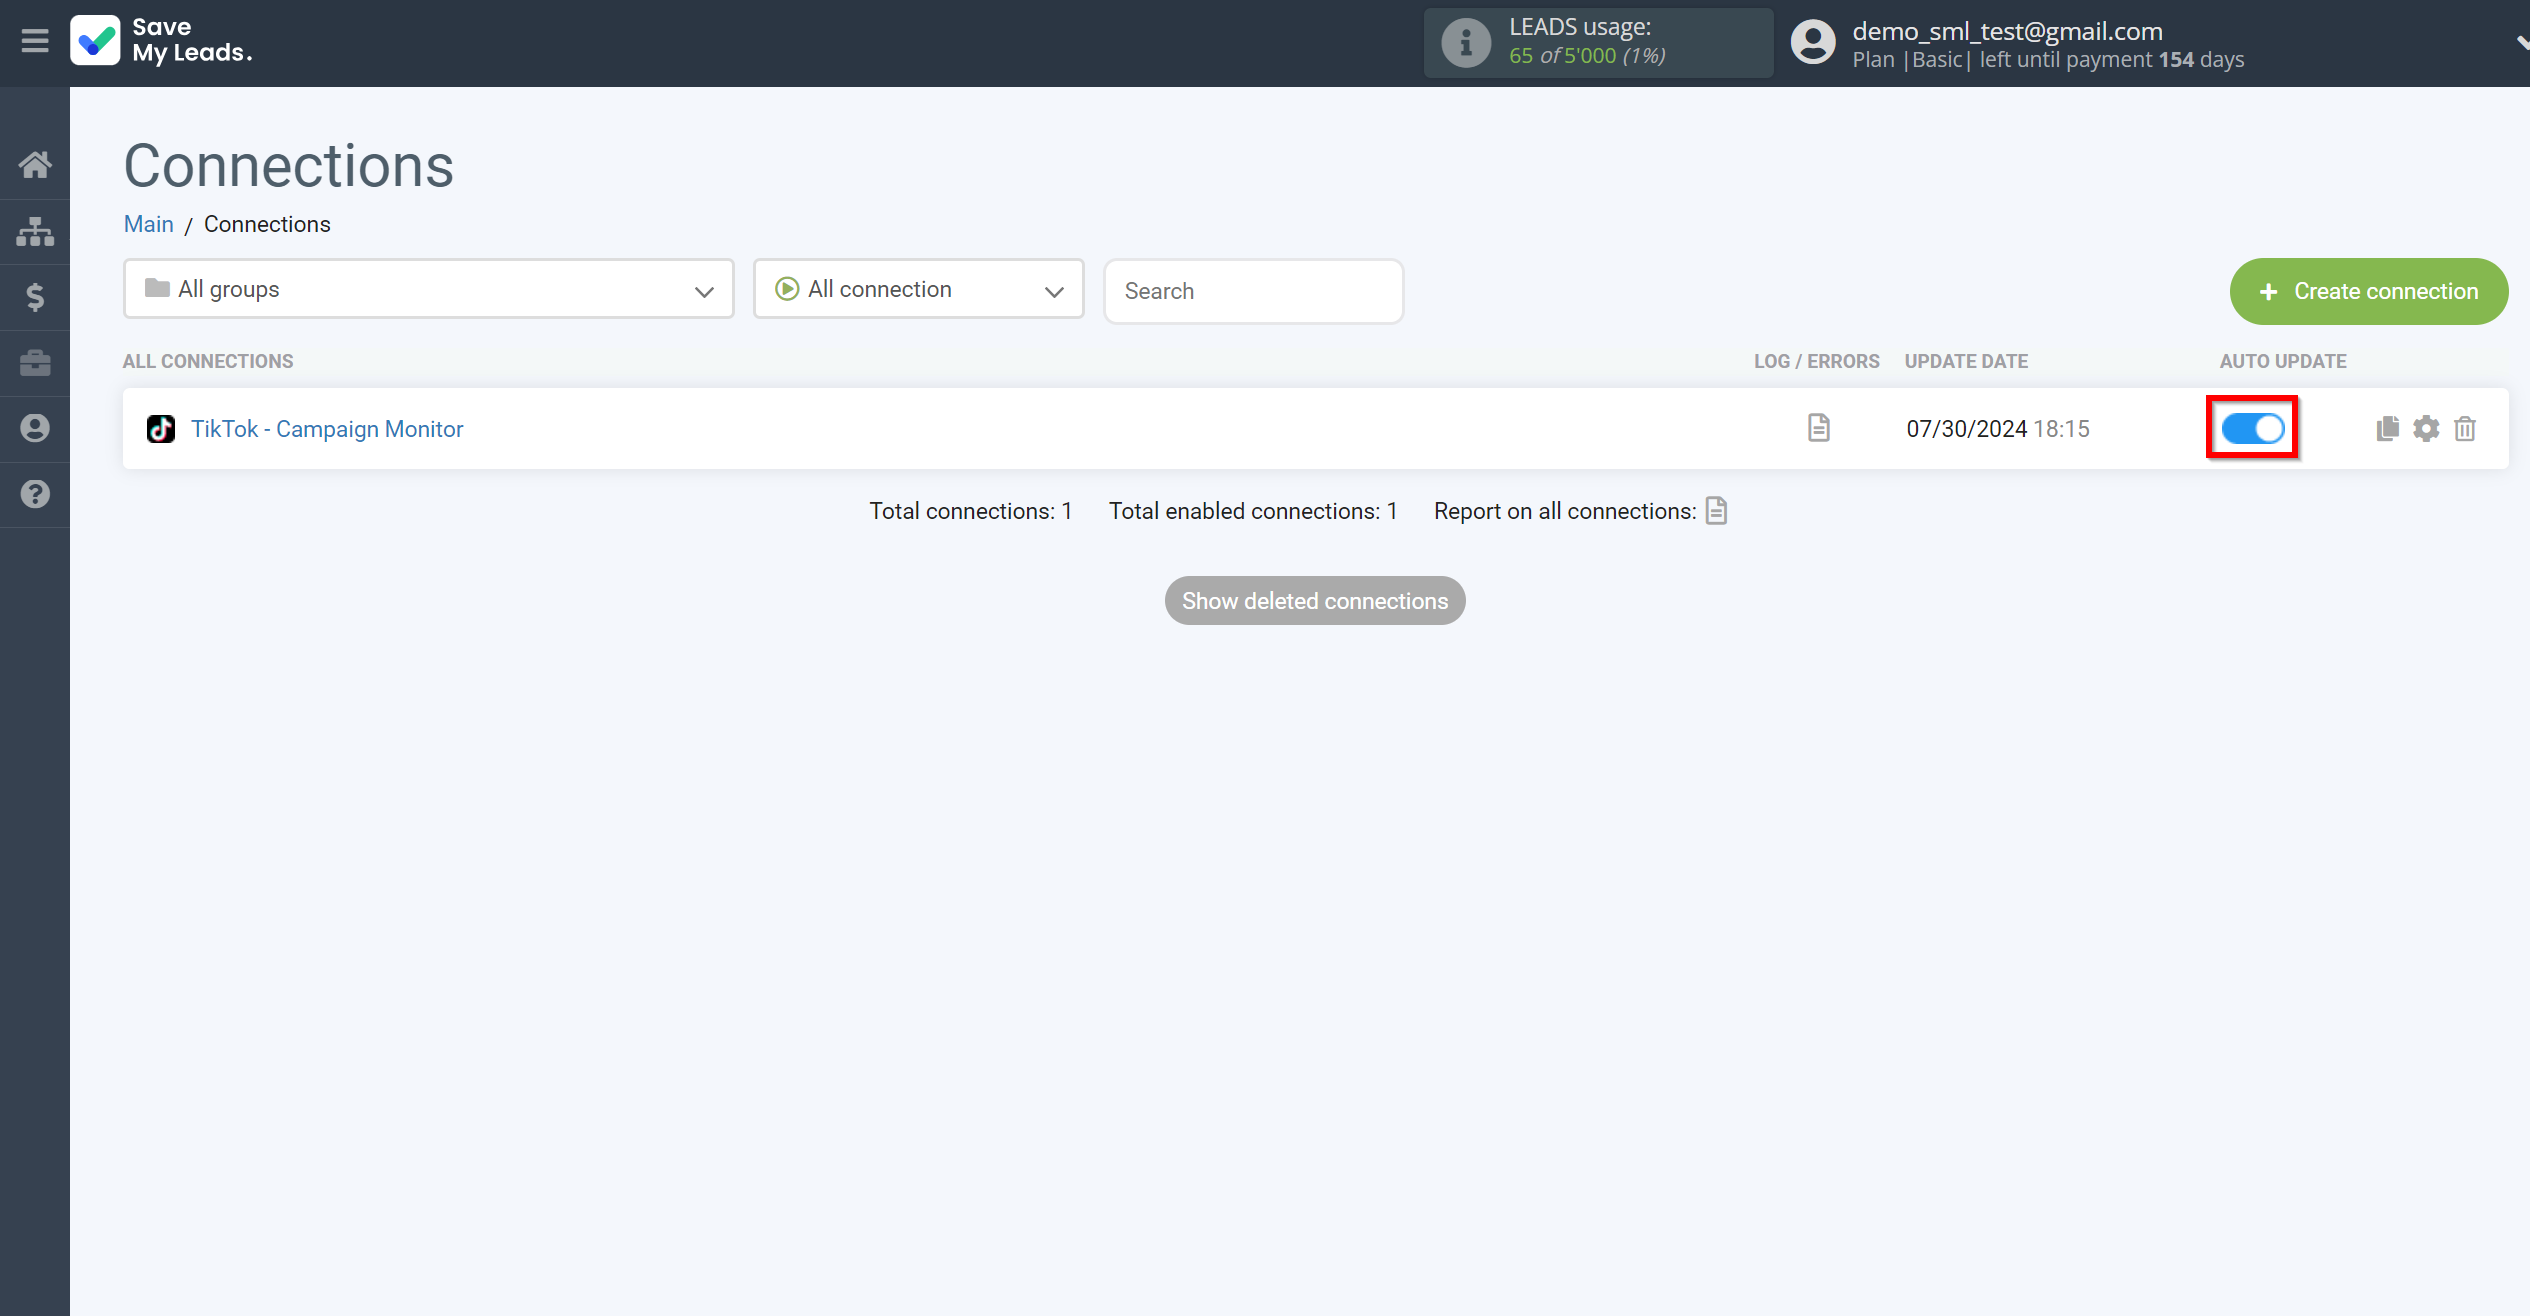
Task: Toggle auto update for TikTok-Campaign Monitor
Action: pos(2252,427)
